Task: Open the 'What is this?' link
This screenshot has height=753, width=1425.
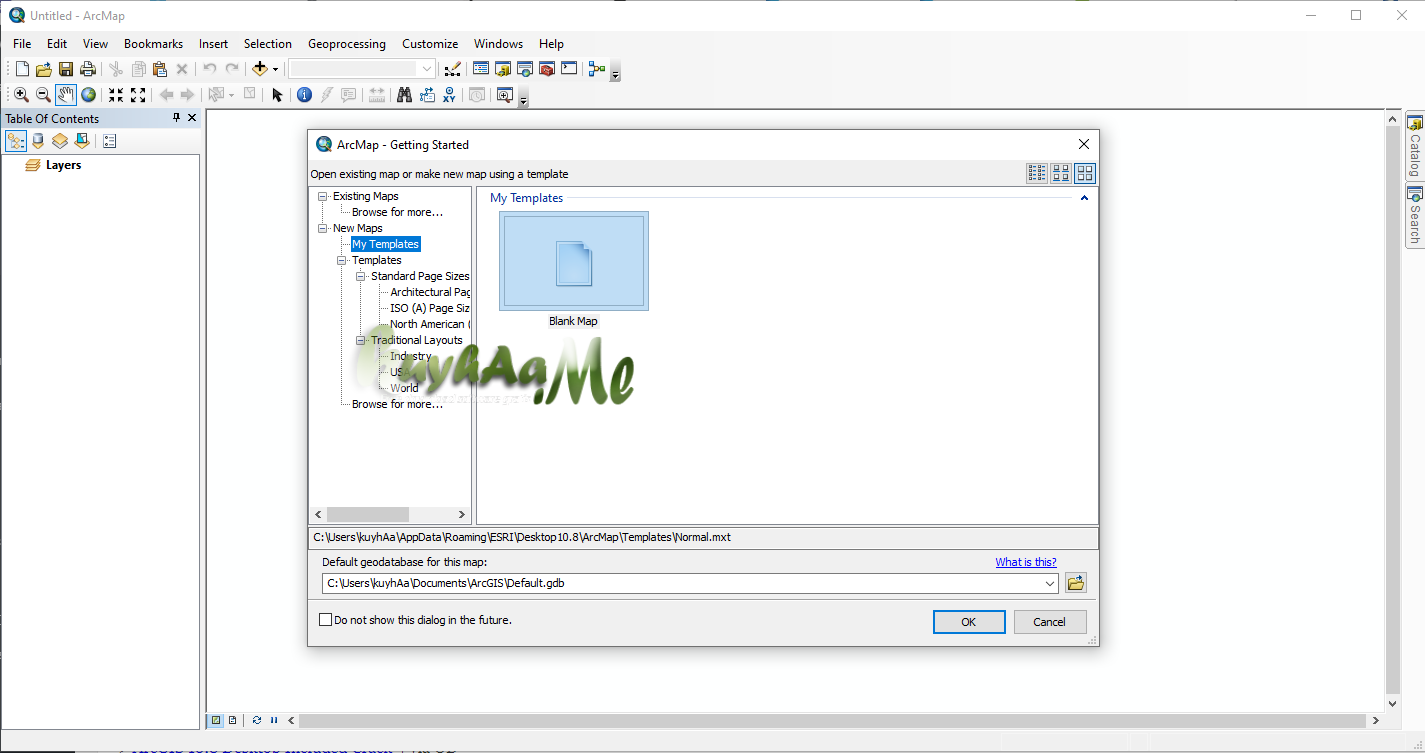Action: point(1025,562)
